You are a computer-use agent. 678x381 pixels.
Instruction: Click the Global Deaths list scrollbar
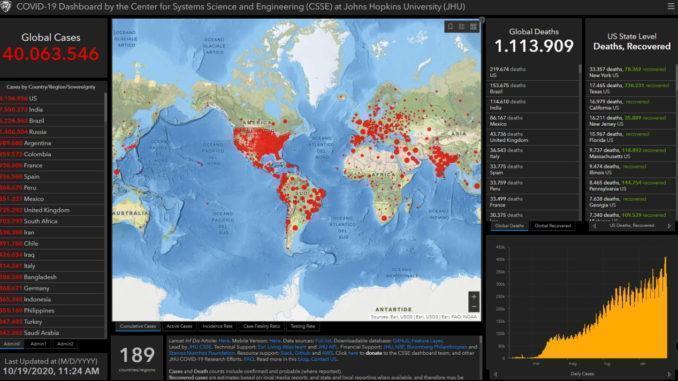580,143
